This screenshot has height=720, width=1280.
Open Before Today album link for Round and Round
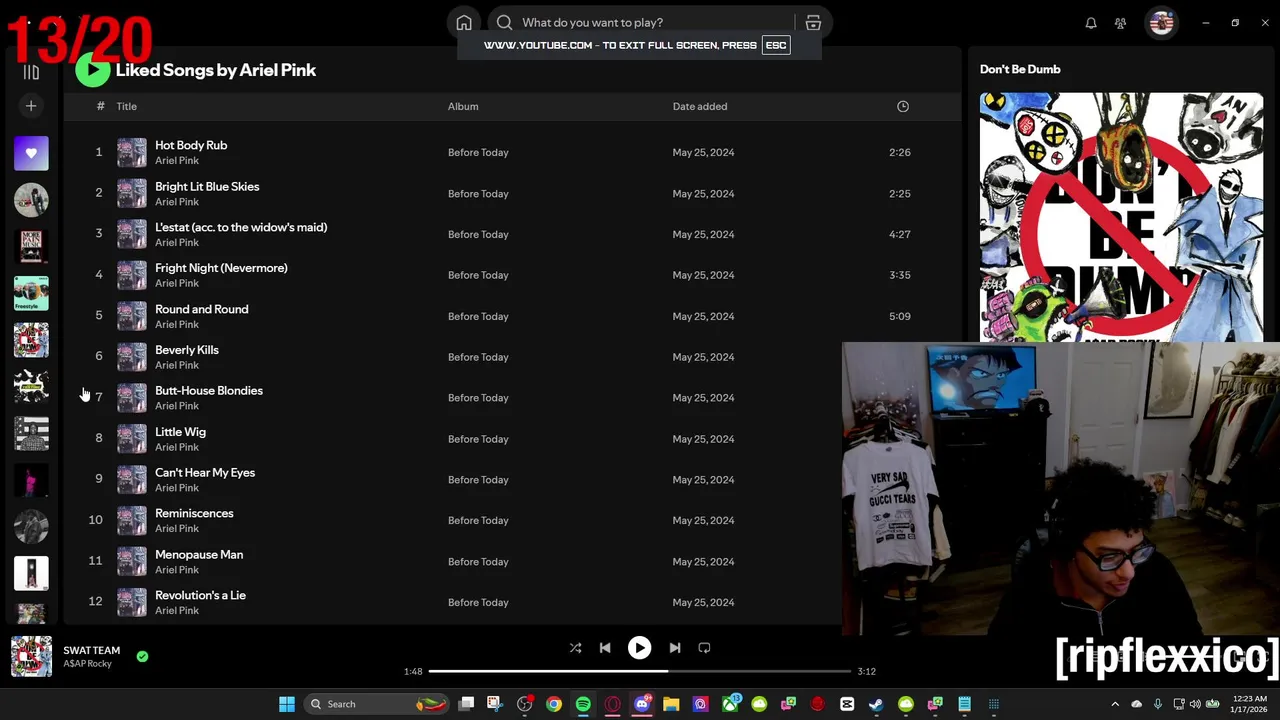478,316
